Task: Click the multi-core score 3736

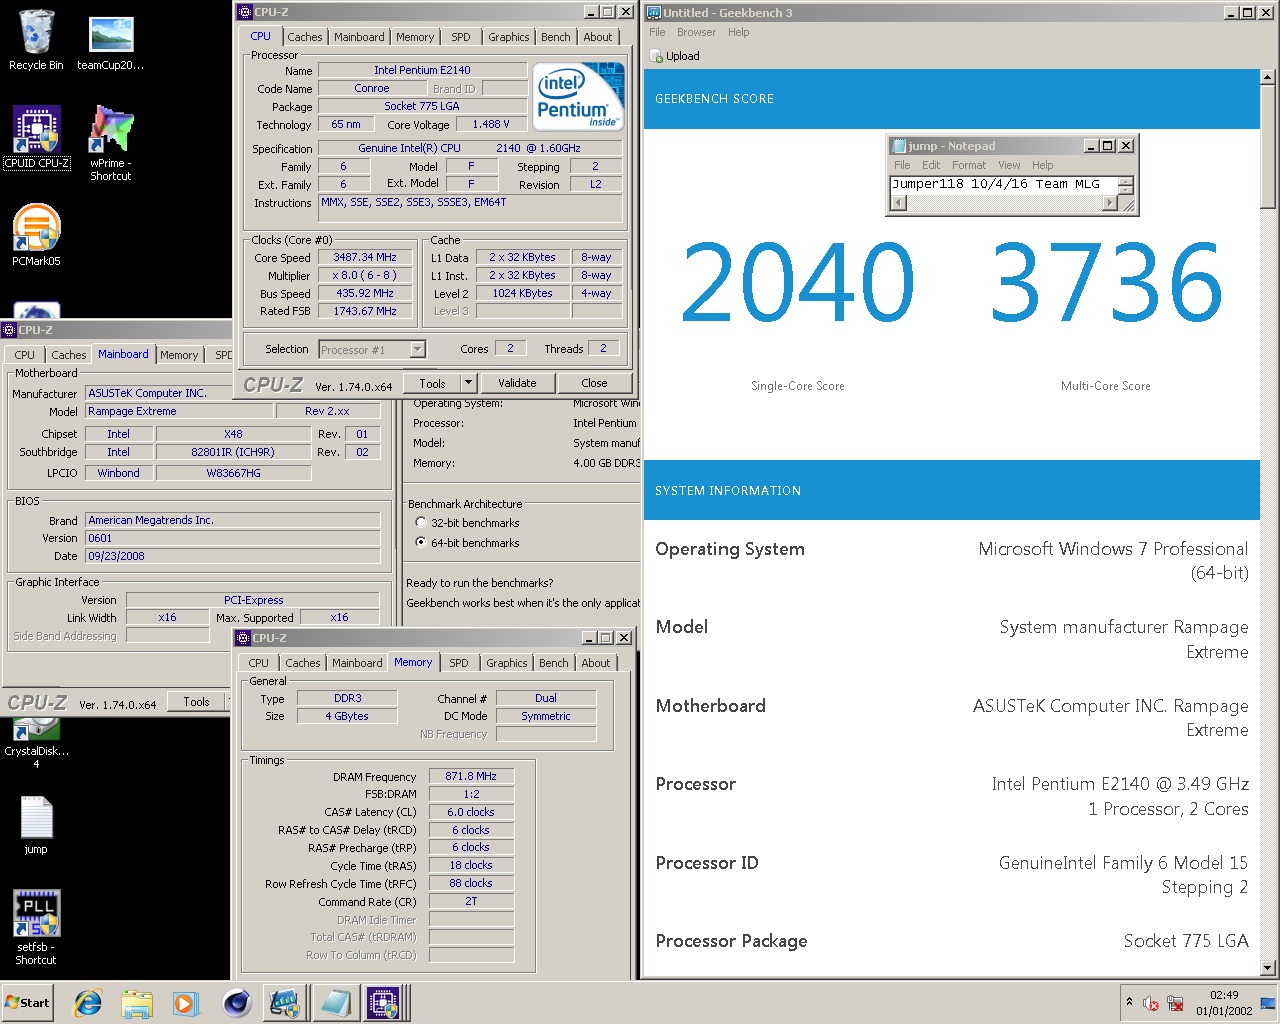Action: 1106,282
